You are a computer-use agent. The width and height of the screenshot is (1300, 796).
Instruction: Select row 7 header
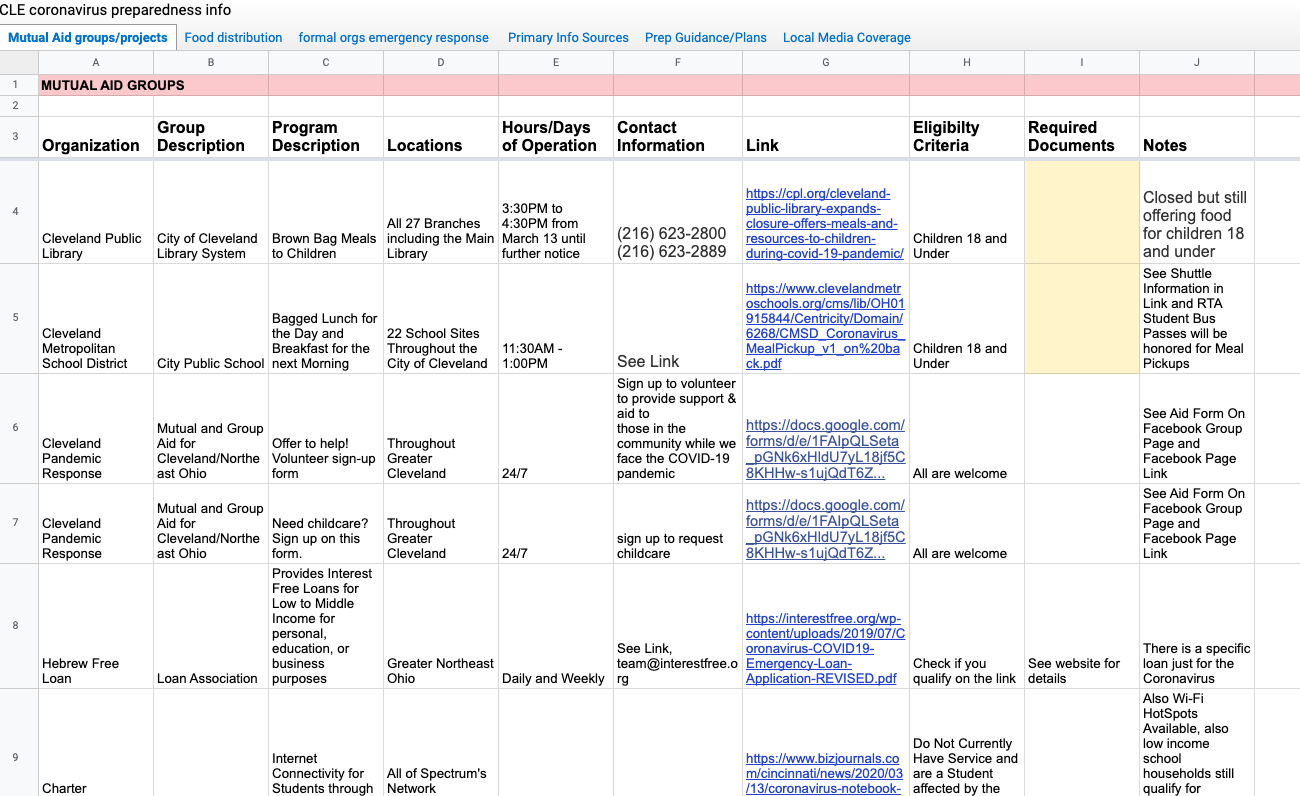[19, 524]
